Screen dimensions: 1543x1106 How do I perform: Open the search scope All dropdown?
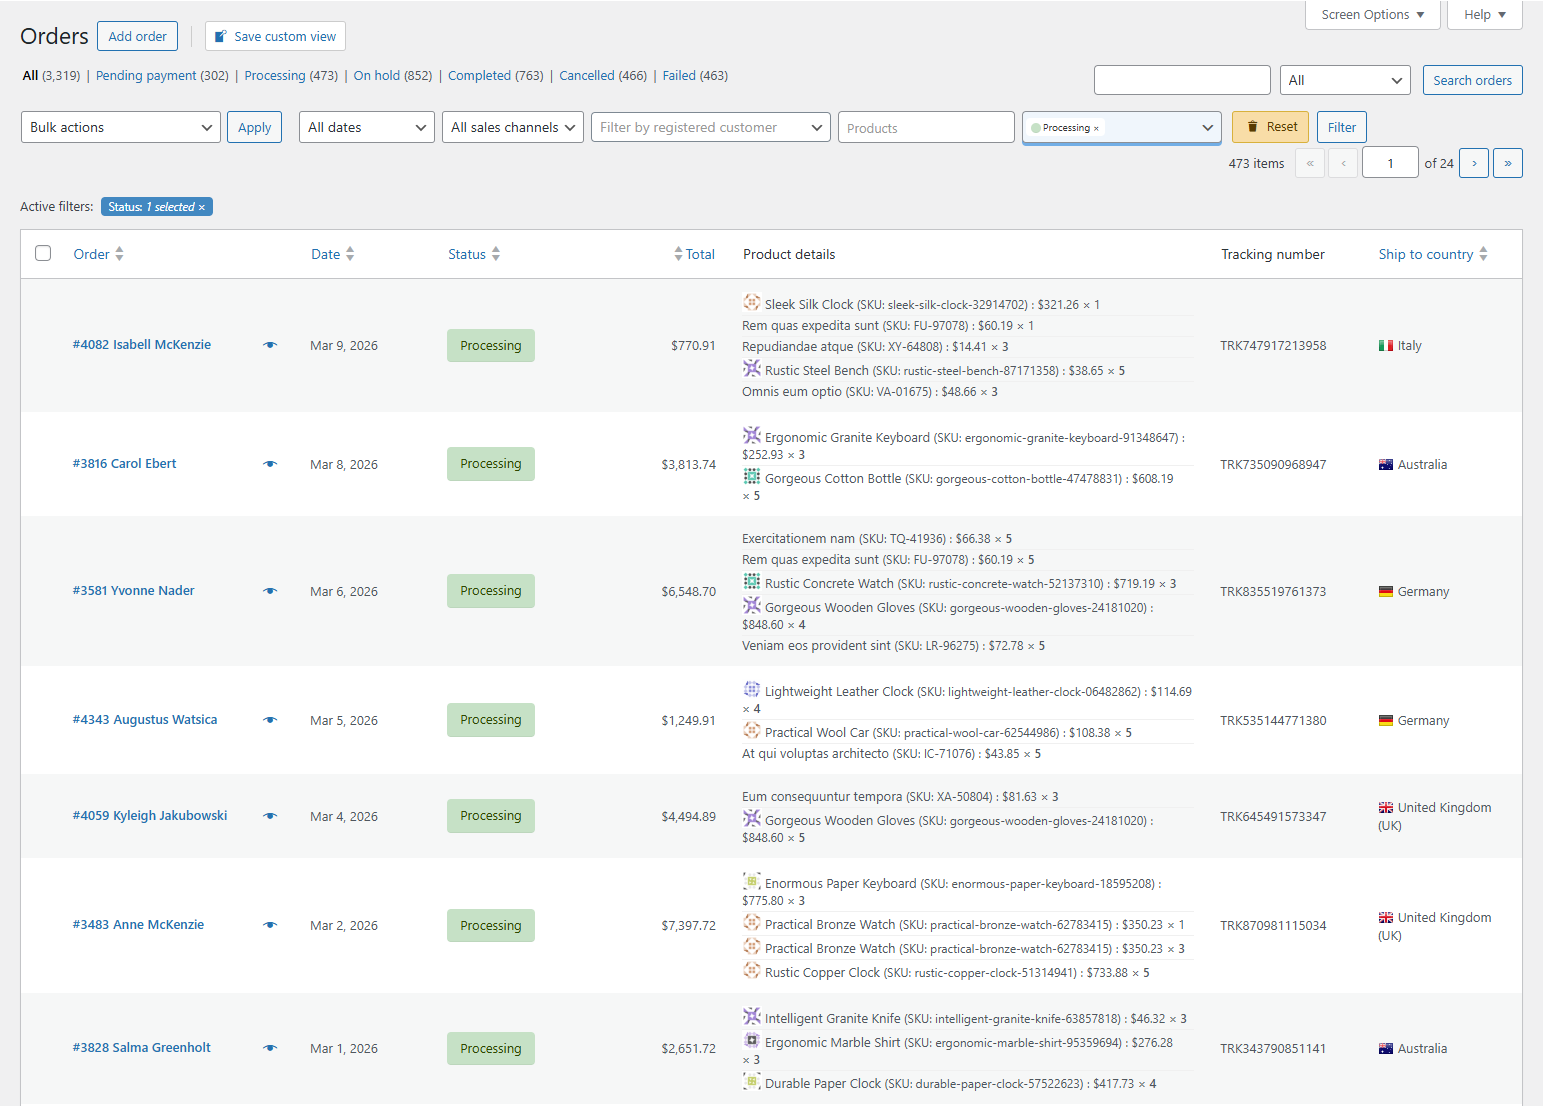click(1345, 80)
